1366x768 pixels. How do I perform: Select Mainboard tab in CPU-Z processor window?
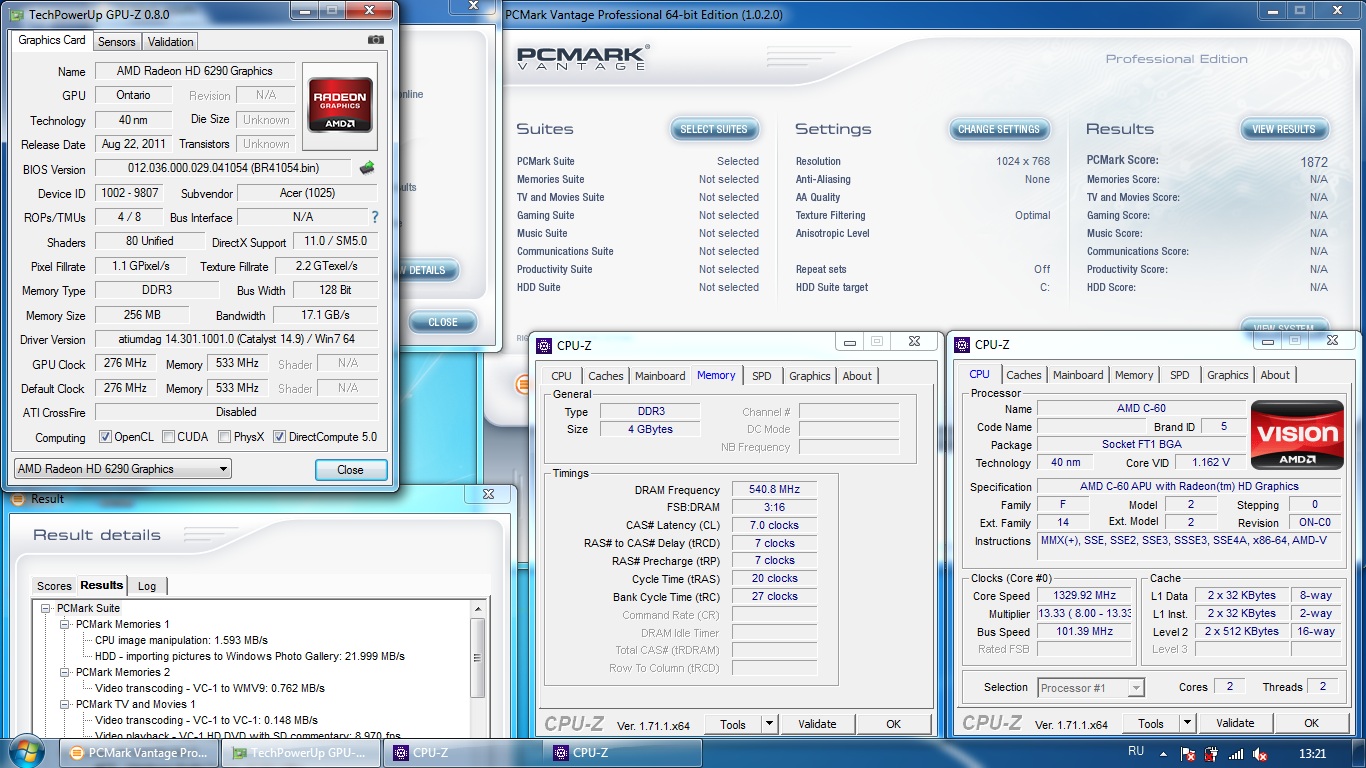[1078, 375]
